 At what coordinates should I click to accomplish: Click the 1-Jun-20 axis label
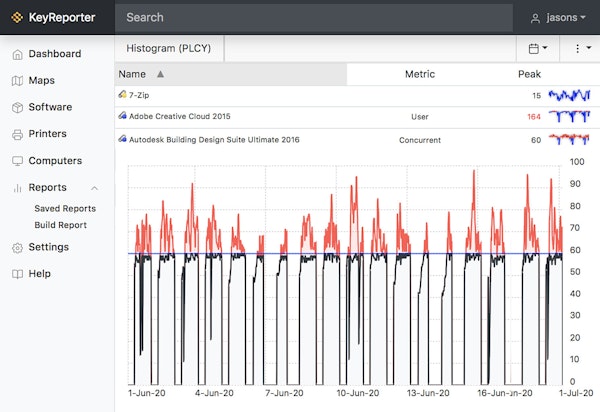pyautogui.click(x=147, y=393)
